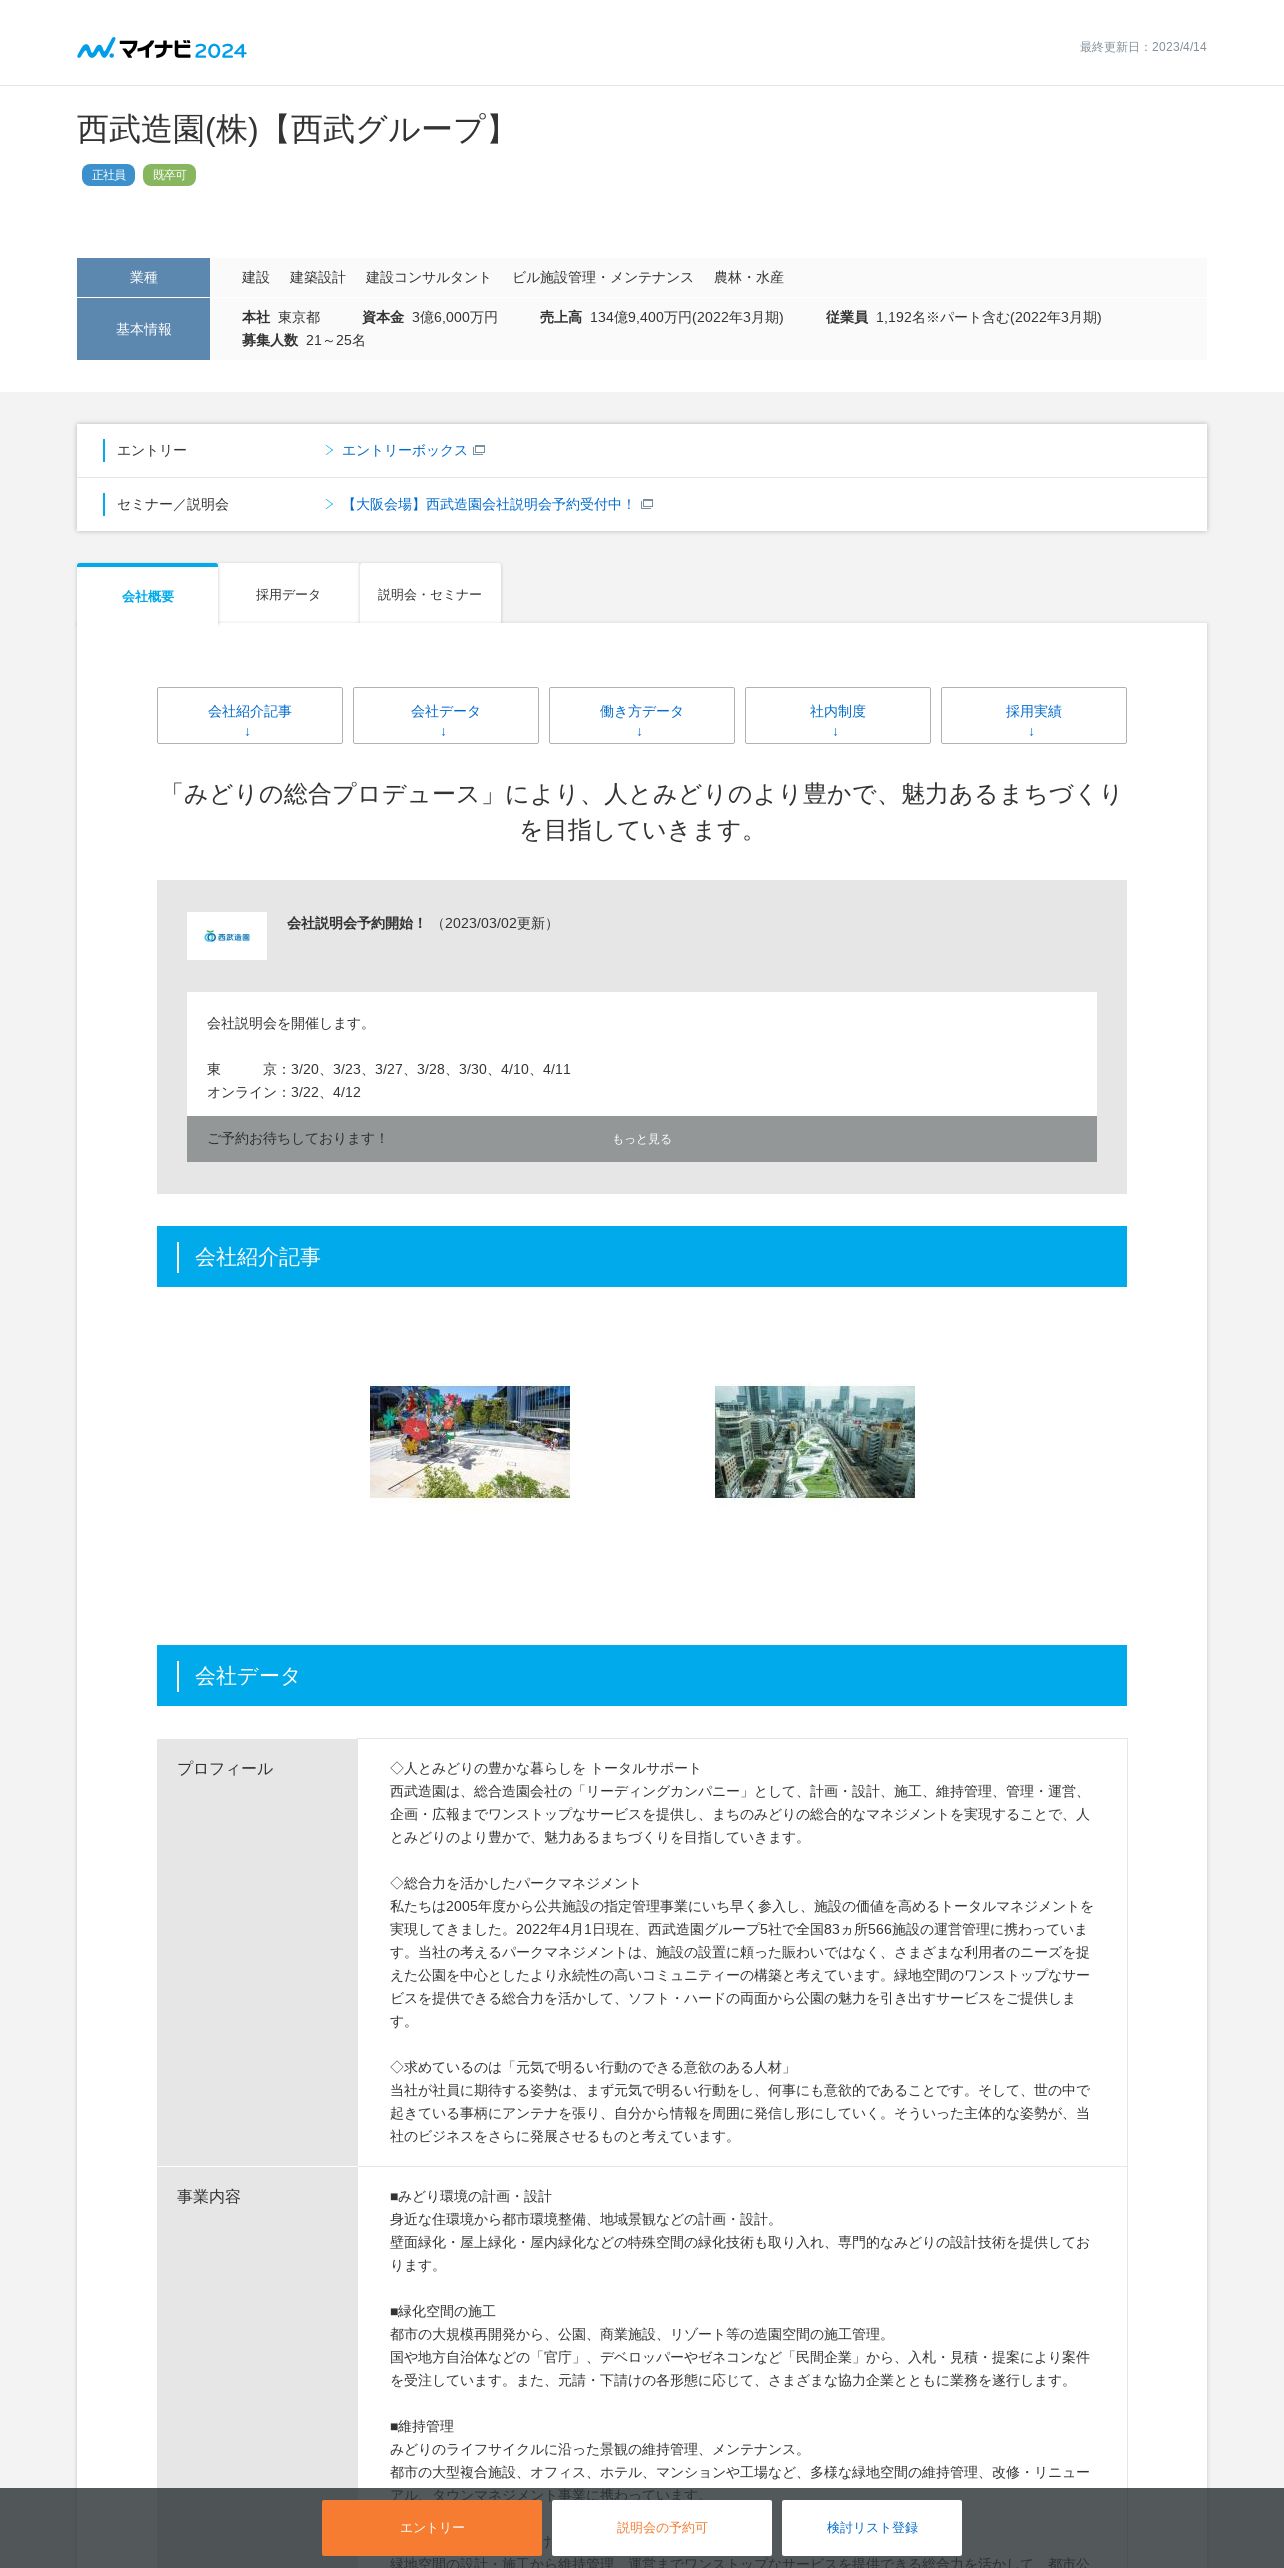Click the 説明会の予約可 button

pos(662,2528)
